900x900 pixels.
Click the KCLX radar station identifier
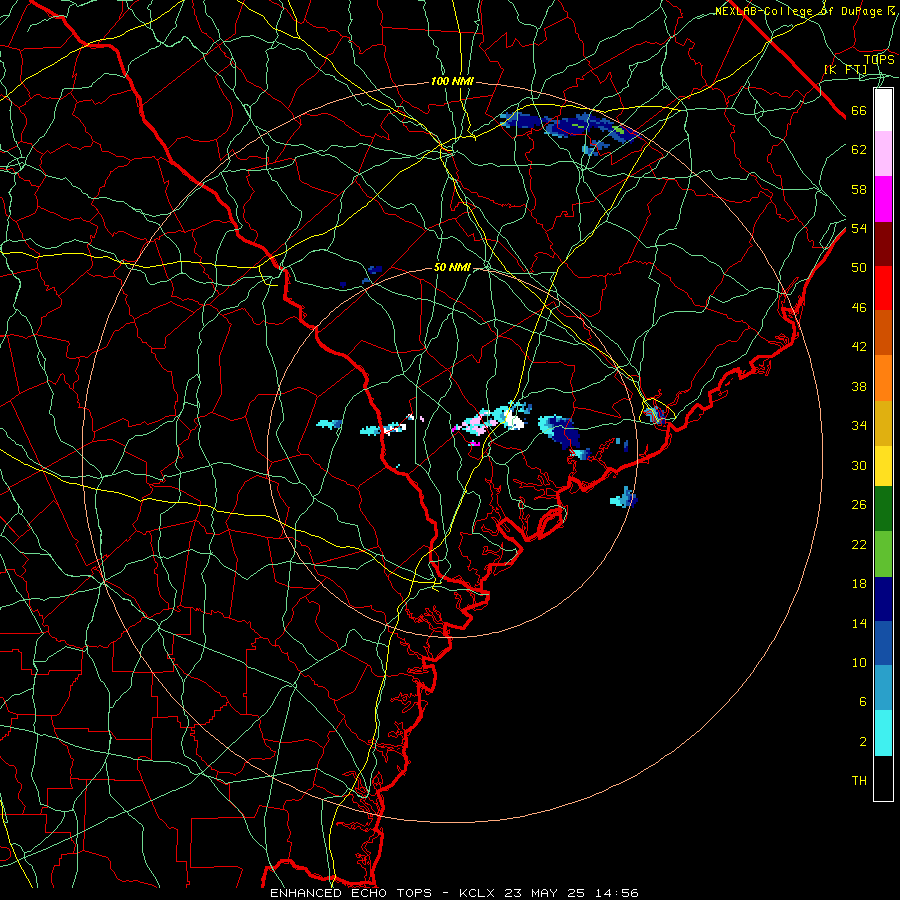coord(478,893)
